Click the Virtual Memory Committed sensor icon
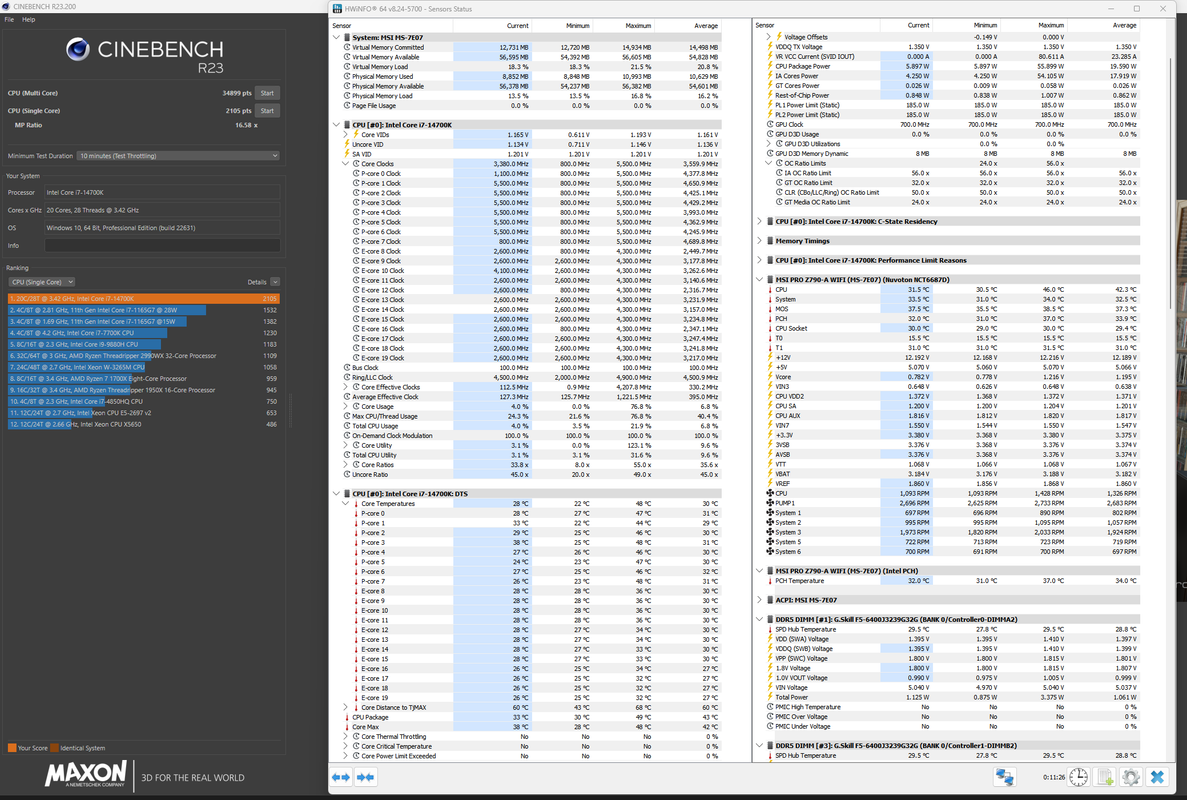Viewport: 1187px width, 800px height. click(x=347, y=47)
